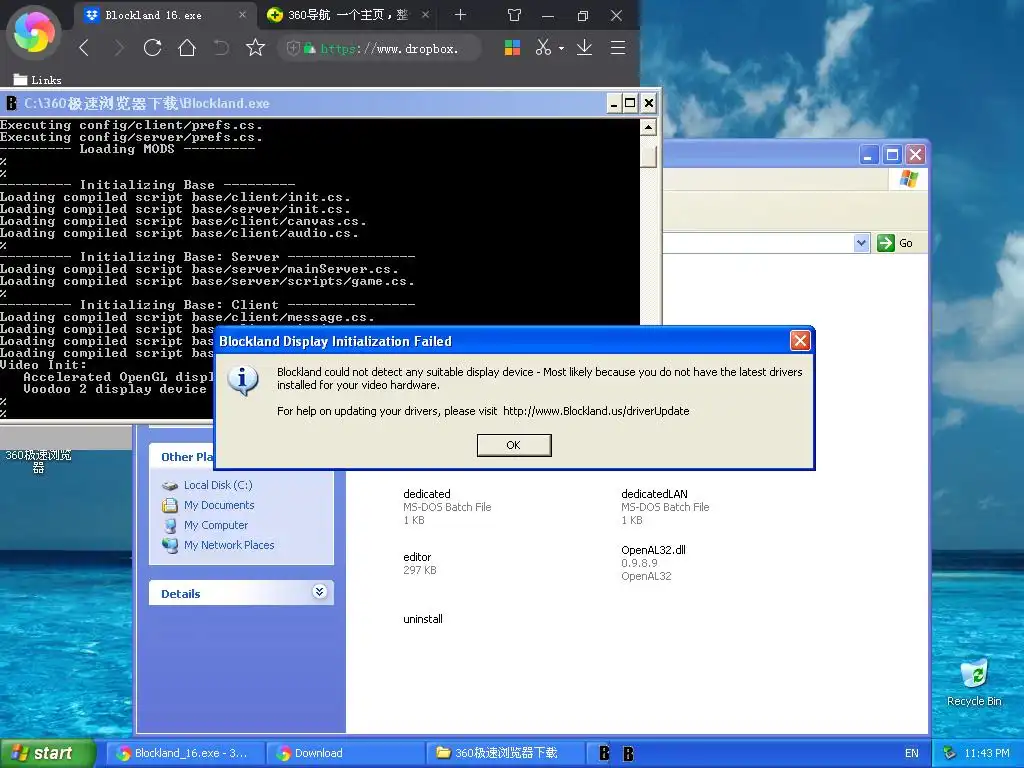Click Go in the Explorer address bar
Image resolution: width=1024 pixels, height=768 pixels.
pyautogui.click(x=896, y=243)
